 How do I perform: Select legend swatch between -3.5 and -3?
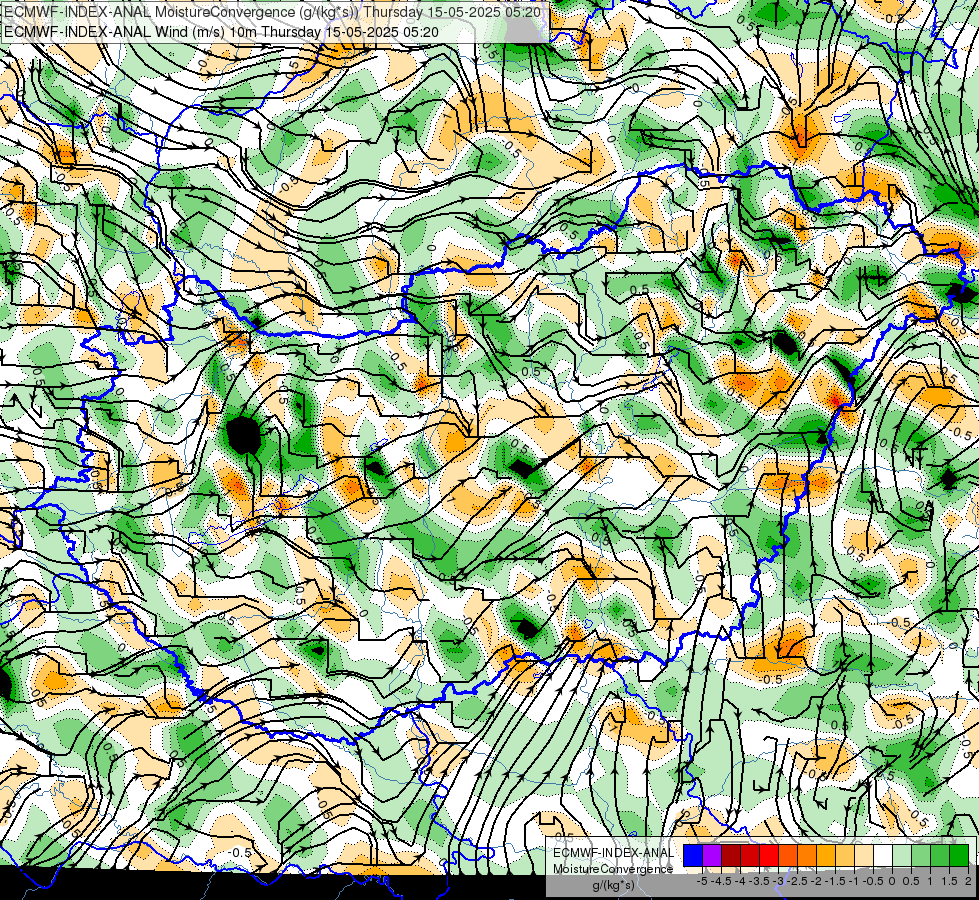769,856
